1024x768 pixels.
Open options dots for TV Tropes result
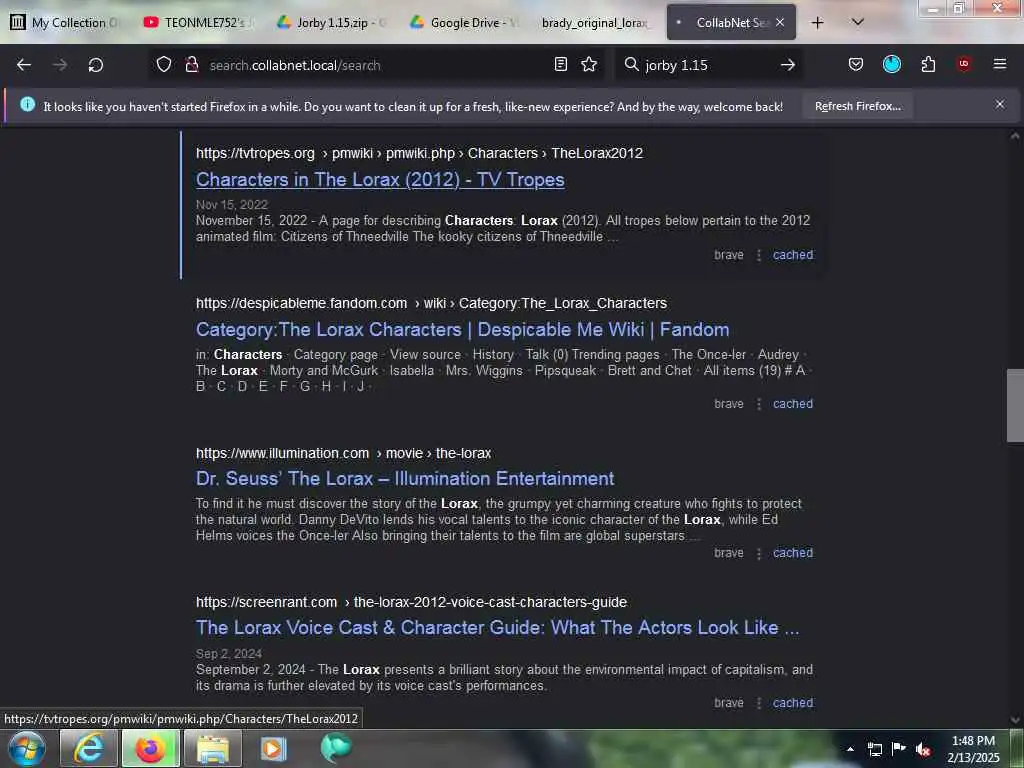[758, 255]
